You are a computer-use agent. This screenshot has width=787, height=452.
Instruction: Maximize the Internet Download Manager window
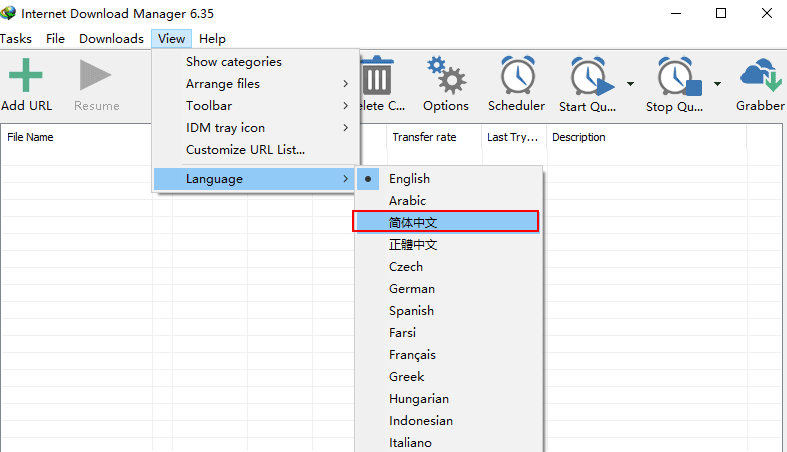pyautogui.click(x=721, y=14)
